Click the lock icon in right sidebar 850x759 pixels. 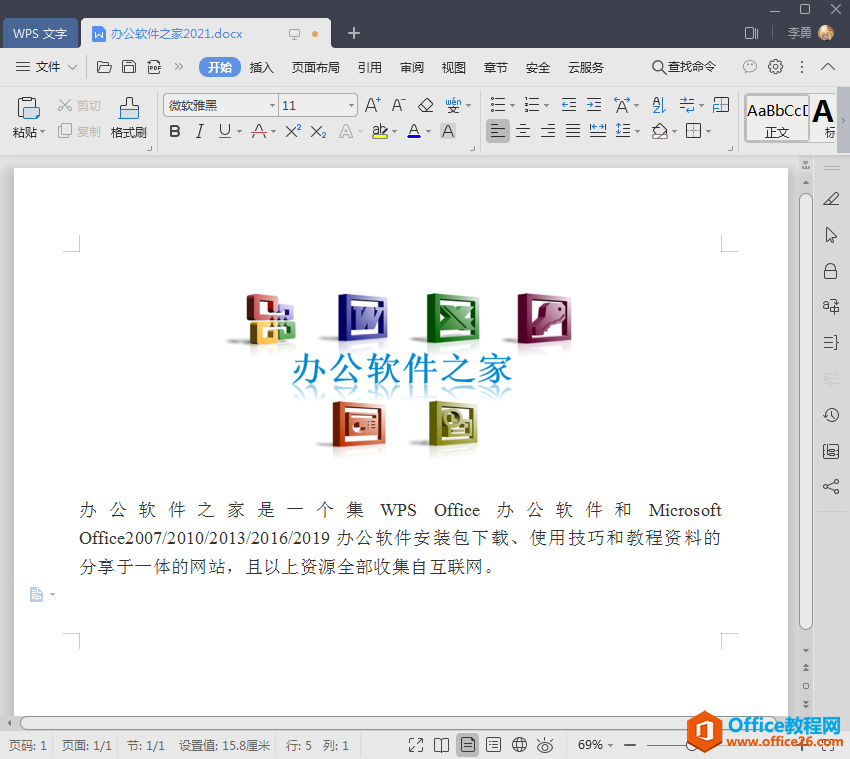point(830,271)
